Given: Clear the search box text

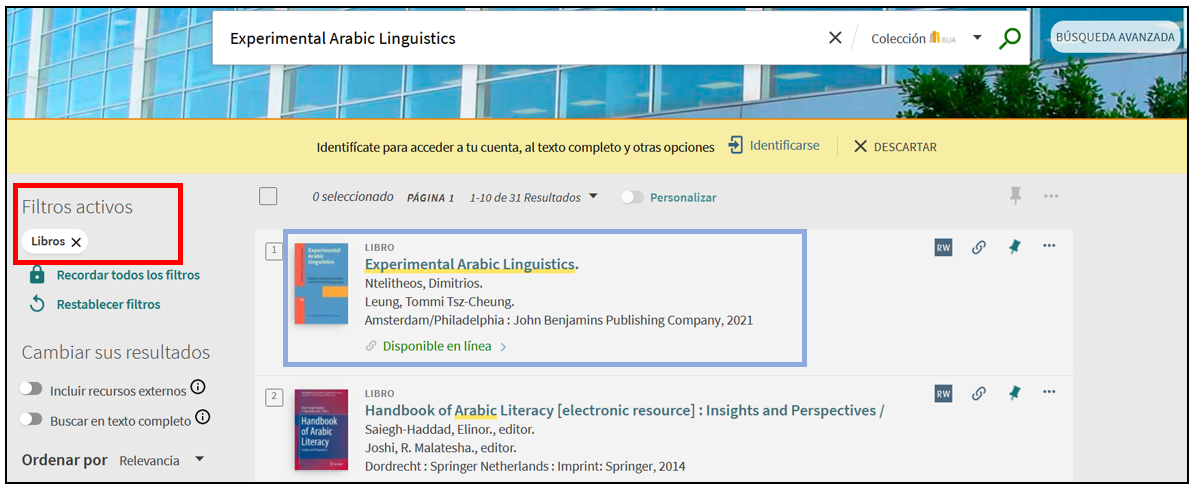Looking at the screenshot, I should pyautogui.click(x=835, y=38).
